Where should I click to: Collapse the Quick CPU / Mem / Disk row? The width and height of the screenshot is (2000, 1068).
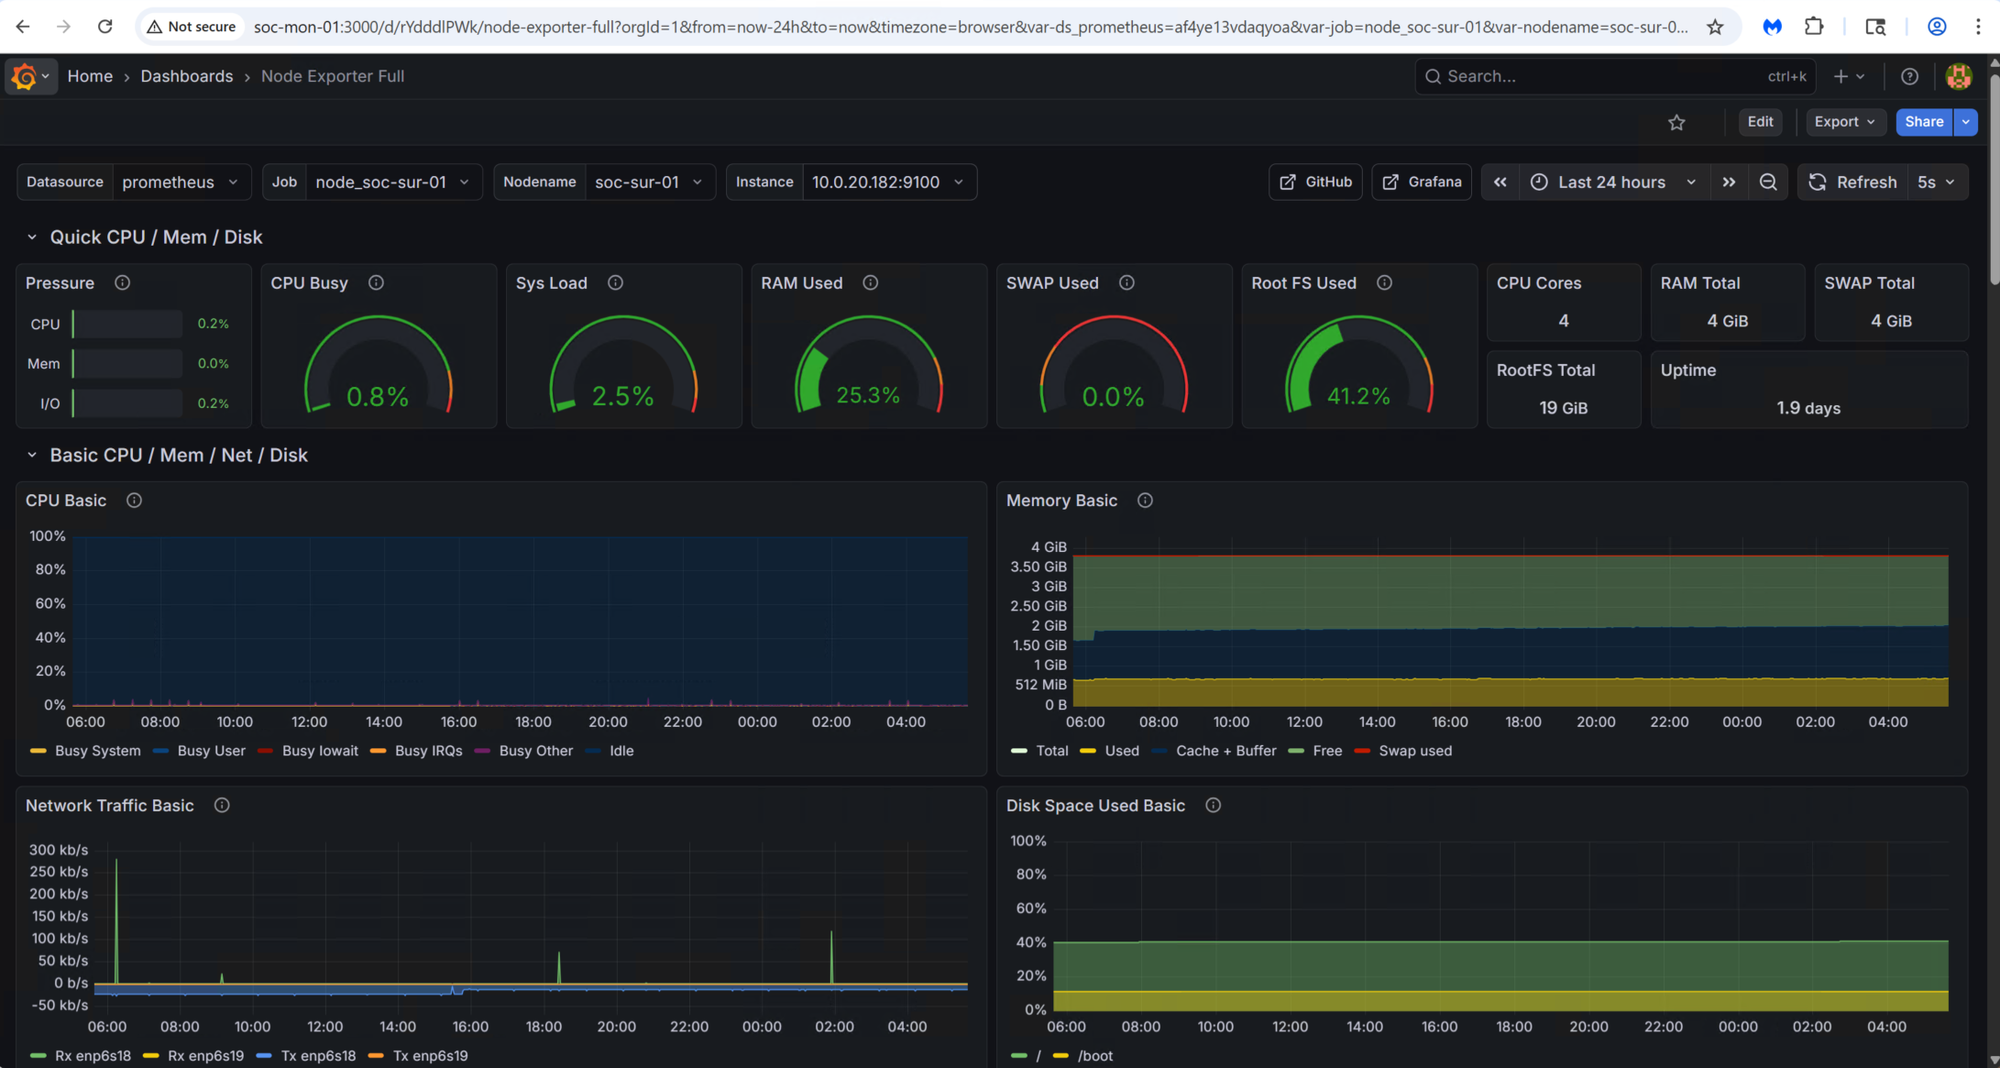click(32, 237)
